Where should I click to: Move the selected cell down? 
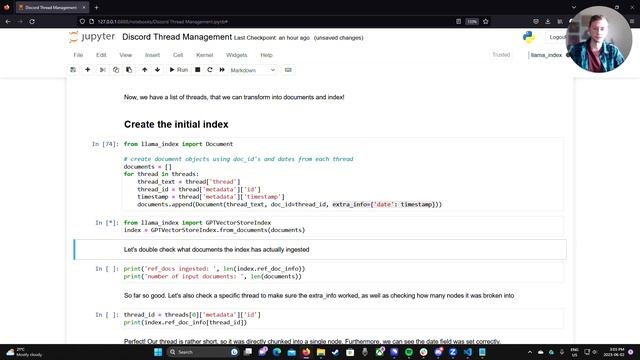tap(158, 70)
